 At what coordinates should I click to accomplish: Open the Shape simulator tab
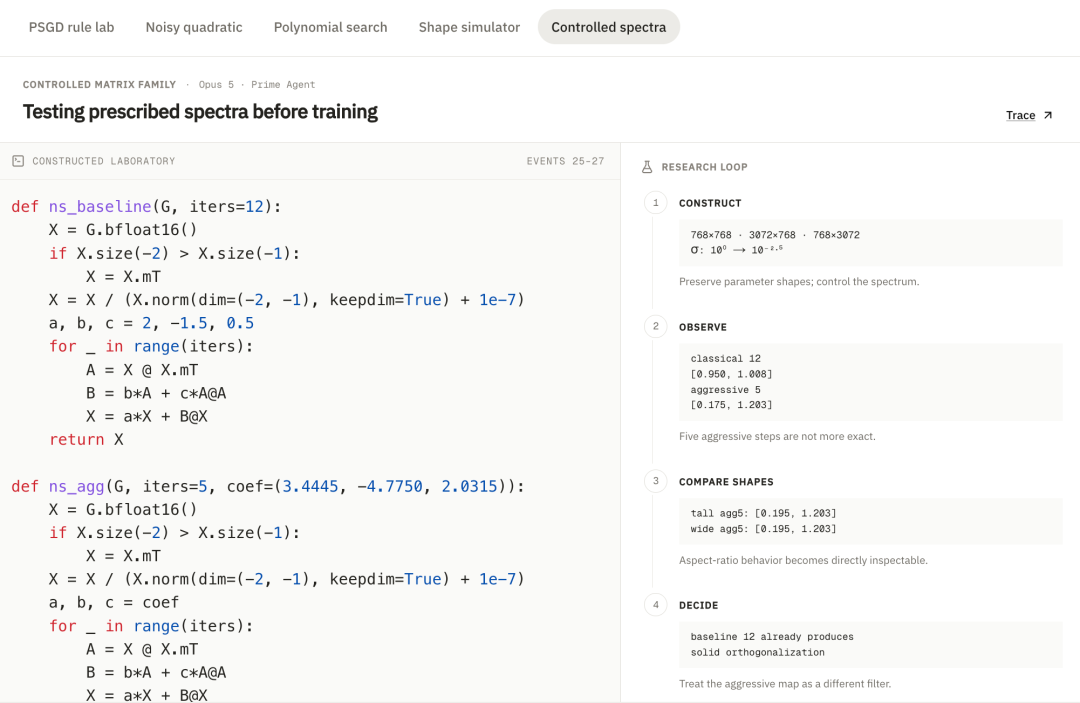(x=469, y=27)
